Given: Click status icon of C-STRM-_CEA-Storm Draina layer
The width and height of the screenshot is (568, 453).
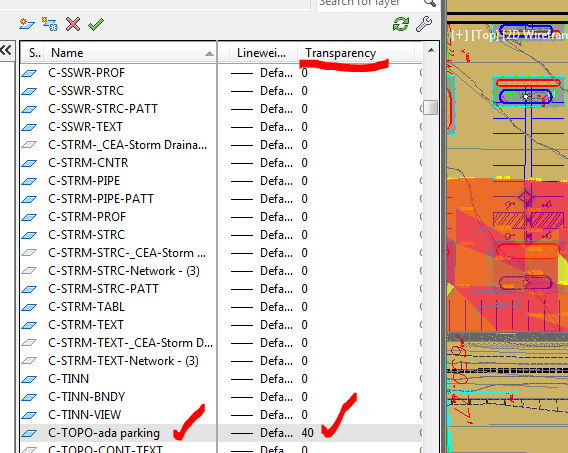Looking at the screenshot, I should point(29,145).
